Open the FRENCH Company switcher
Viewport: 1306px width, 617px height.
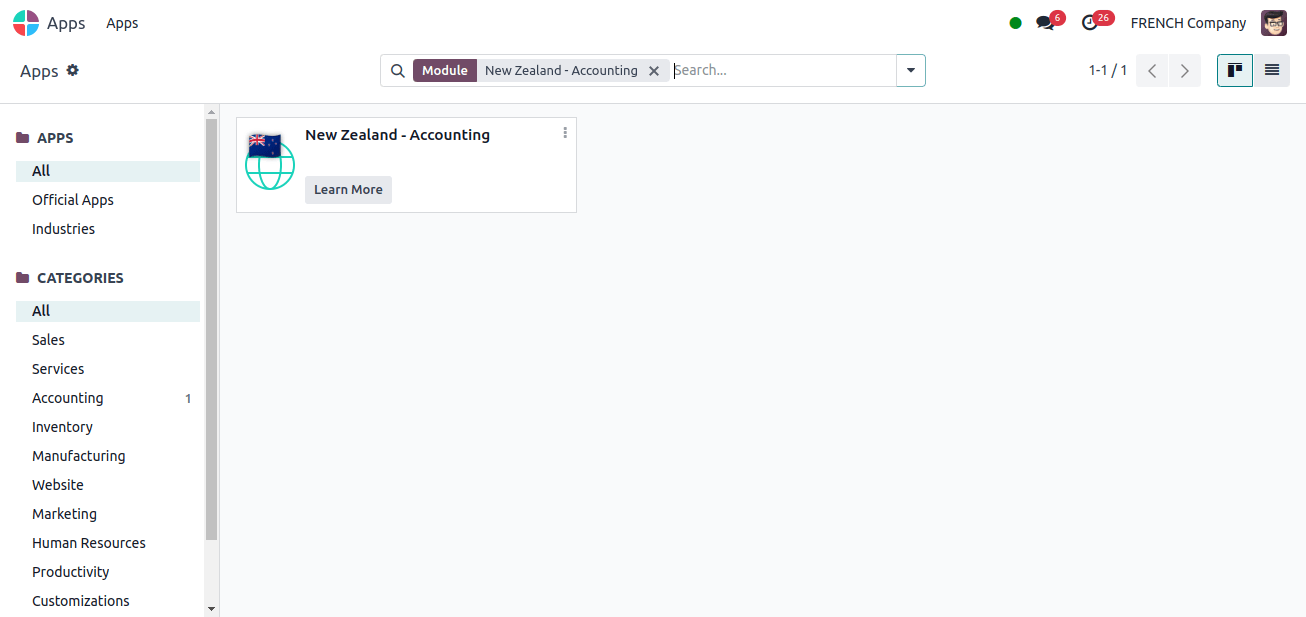[1188, 23]
